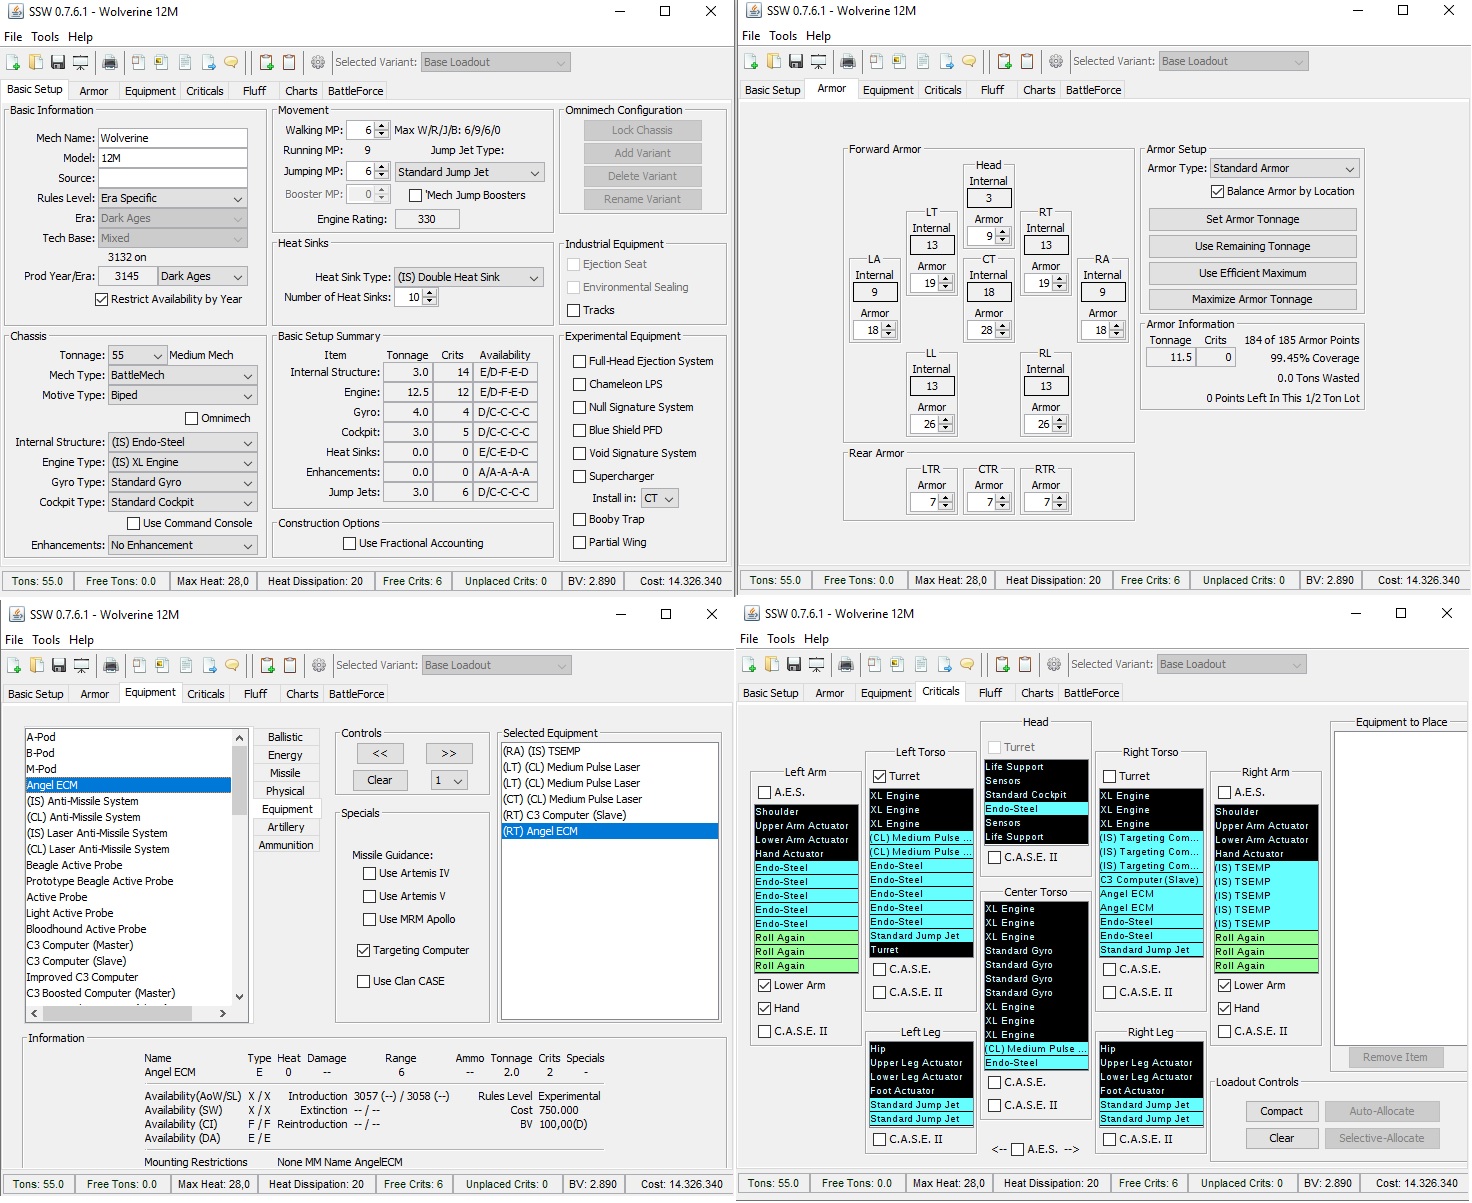Open the Jump Jet Type dropdown
The image size is (1472, 1203).
coord(470,172)
